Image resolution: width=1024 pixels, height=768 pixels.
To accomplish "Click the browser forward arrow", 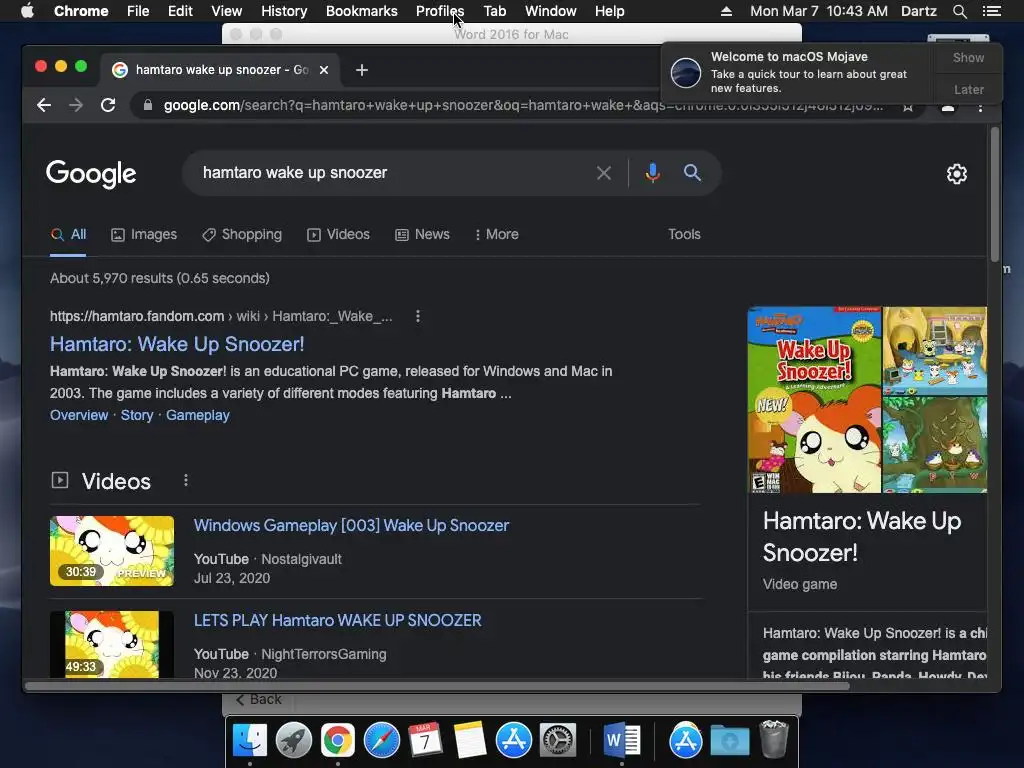I will click(x=76, y=105).
